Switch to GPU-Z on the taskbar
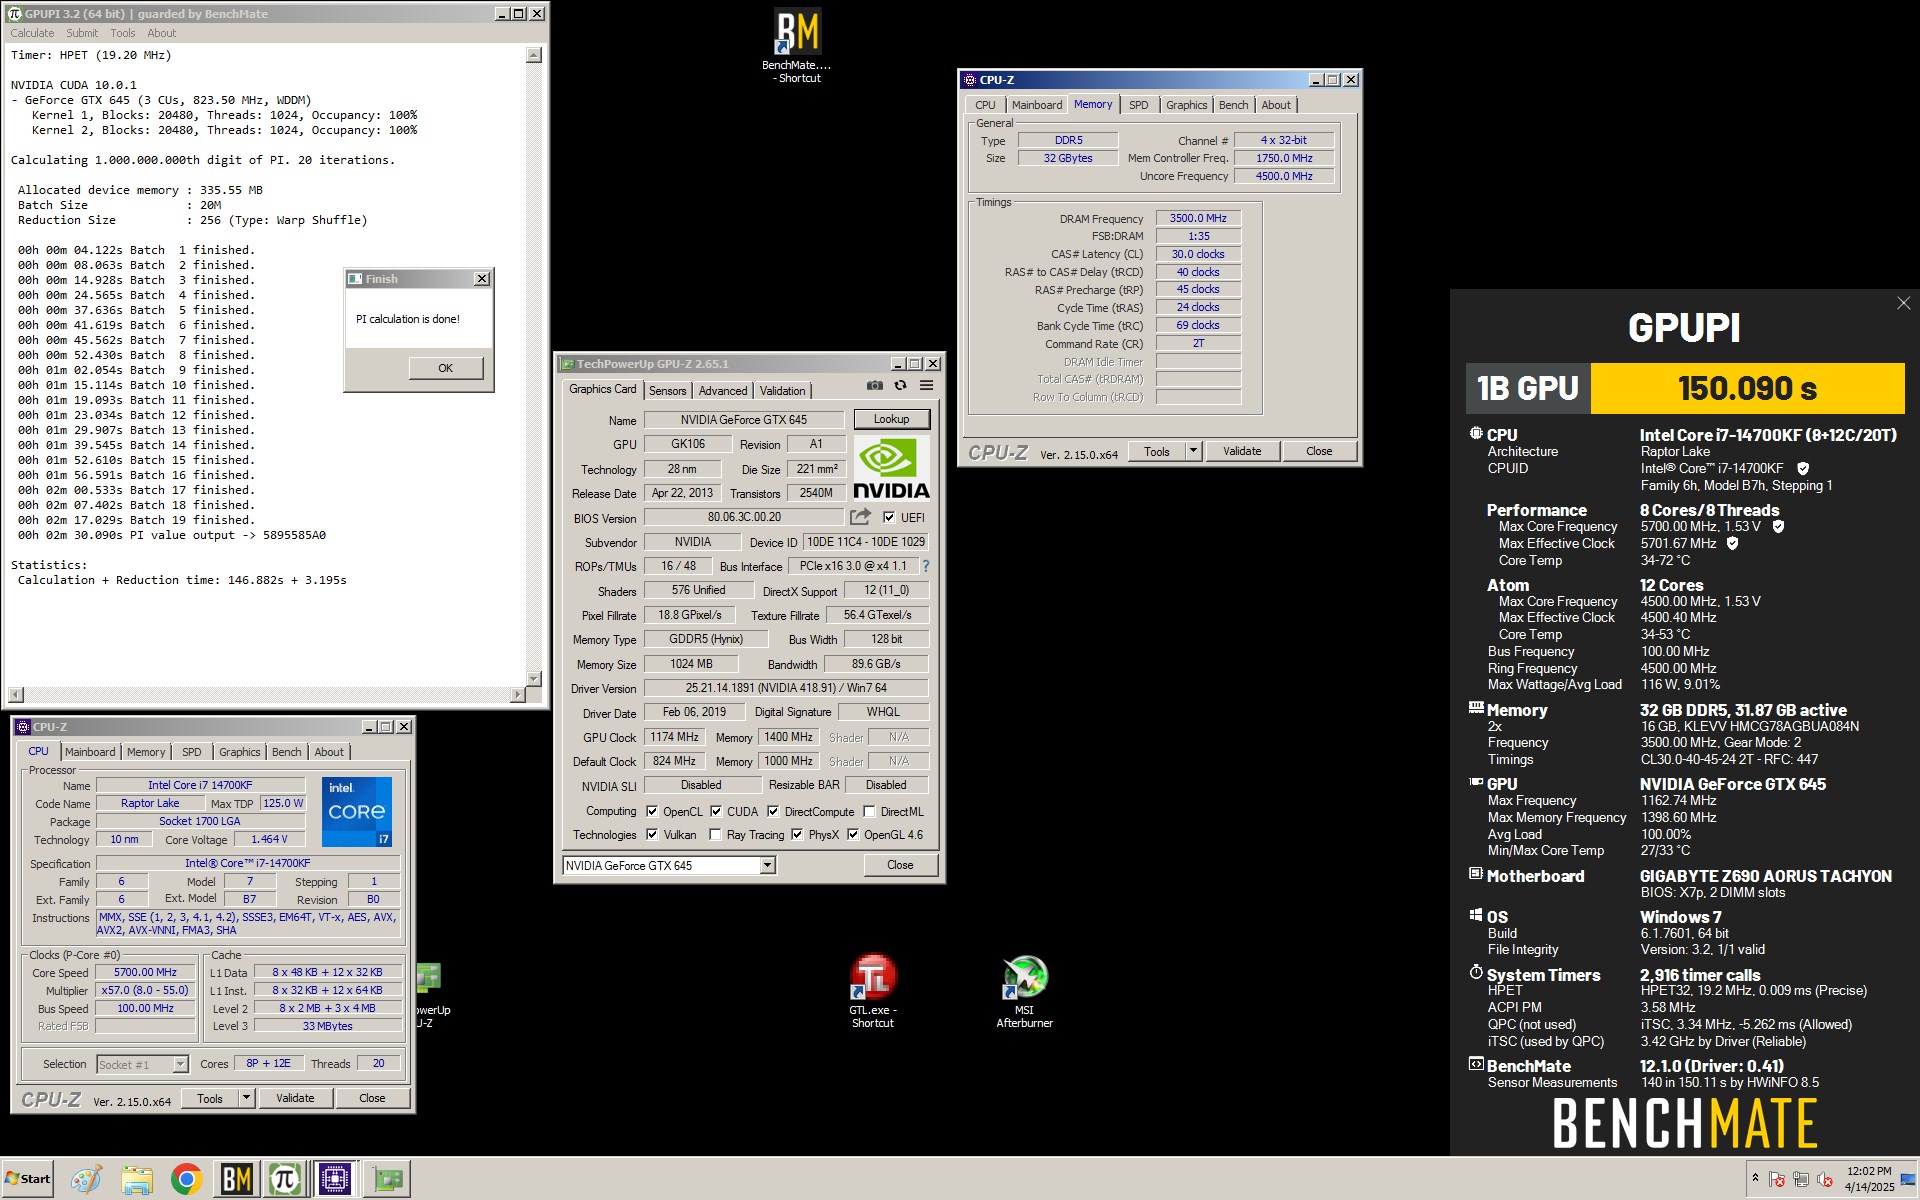 tap(387, 1180)
